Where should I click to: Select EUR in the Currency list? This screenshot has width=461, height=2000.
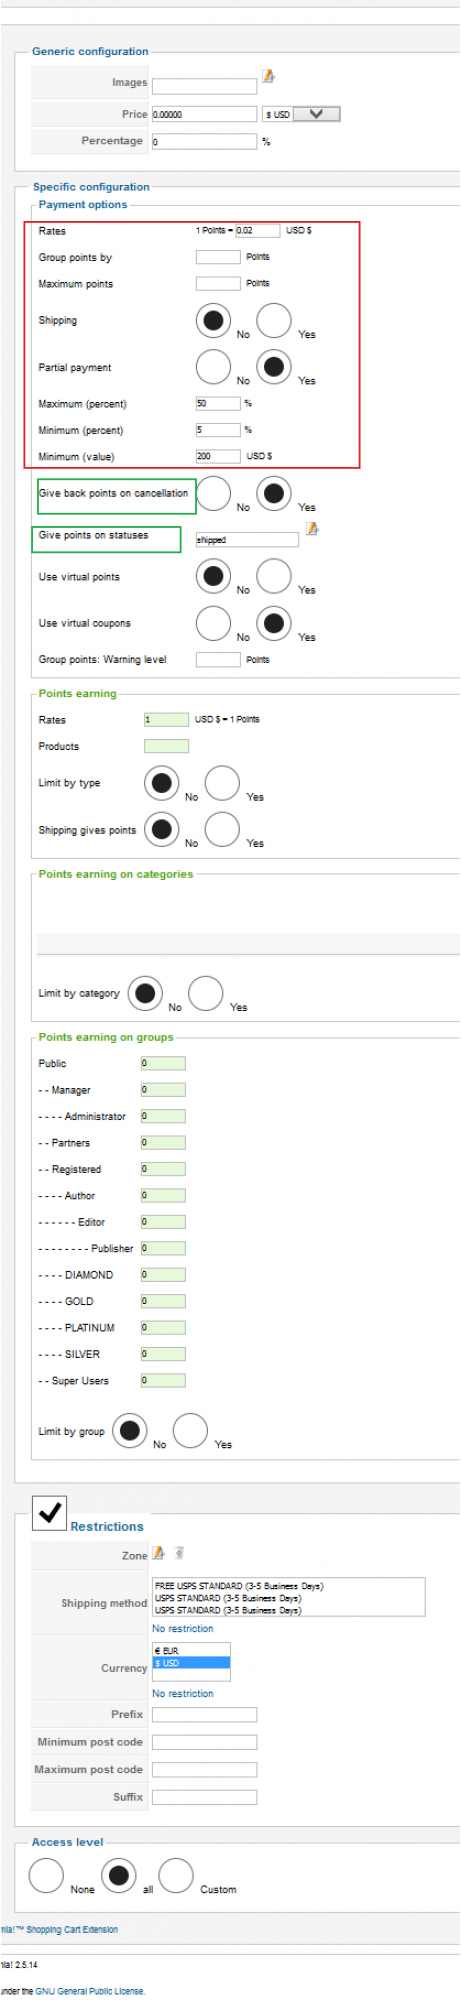click(x=191, y=1650)
